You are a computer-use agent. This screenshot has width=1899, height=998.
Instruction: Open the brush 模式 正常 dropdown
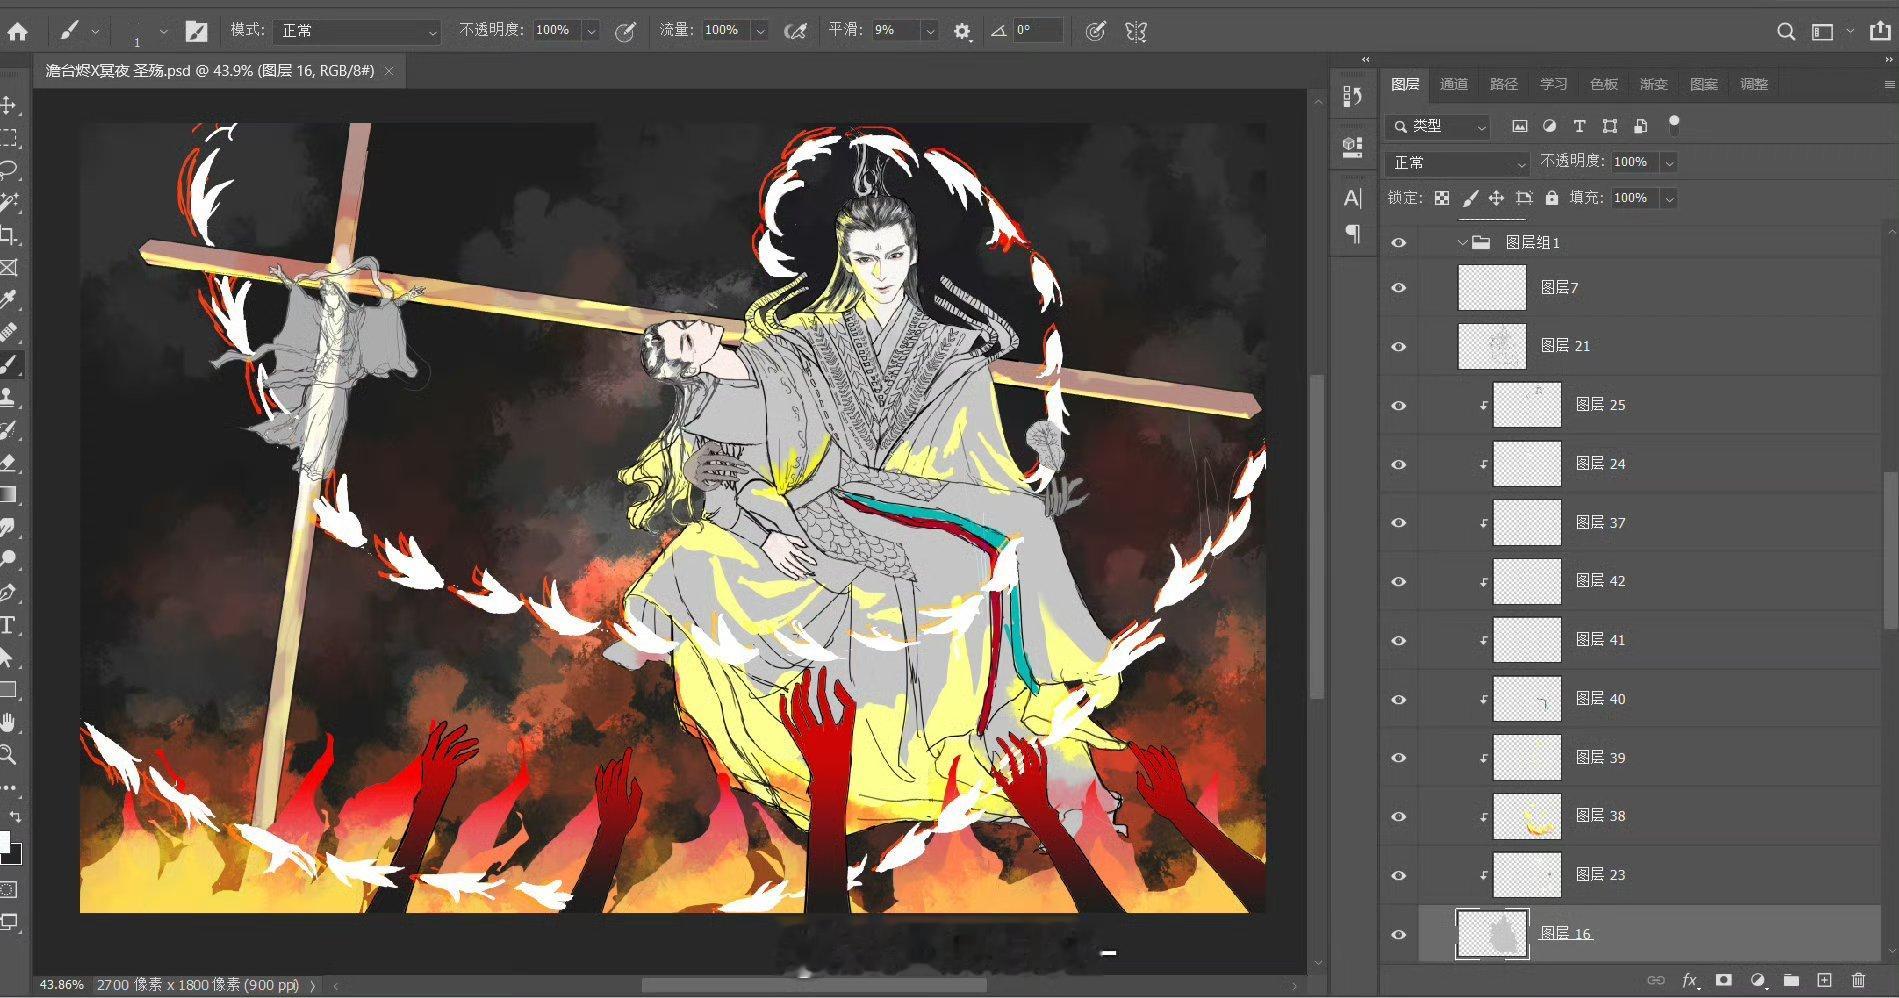357,31
